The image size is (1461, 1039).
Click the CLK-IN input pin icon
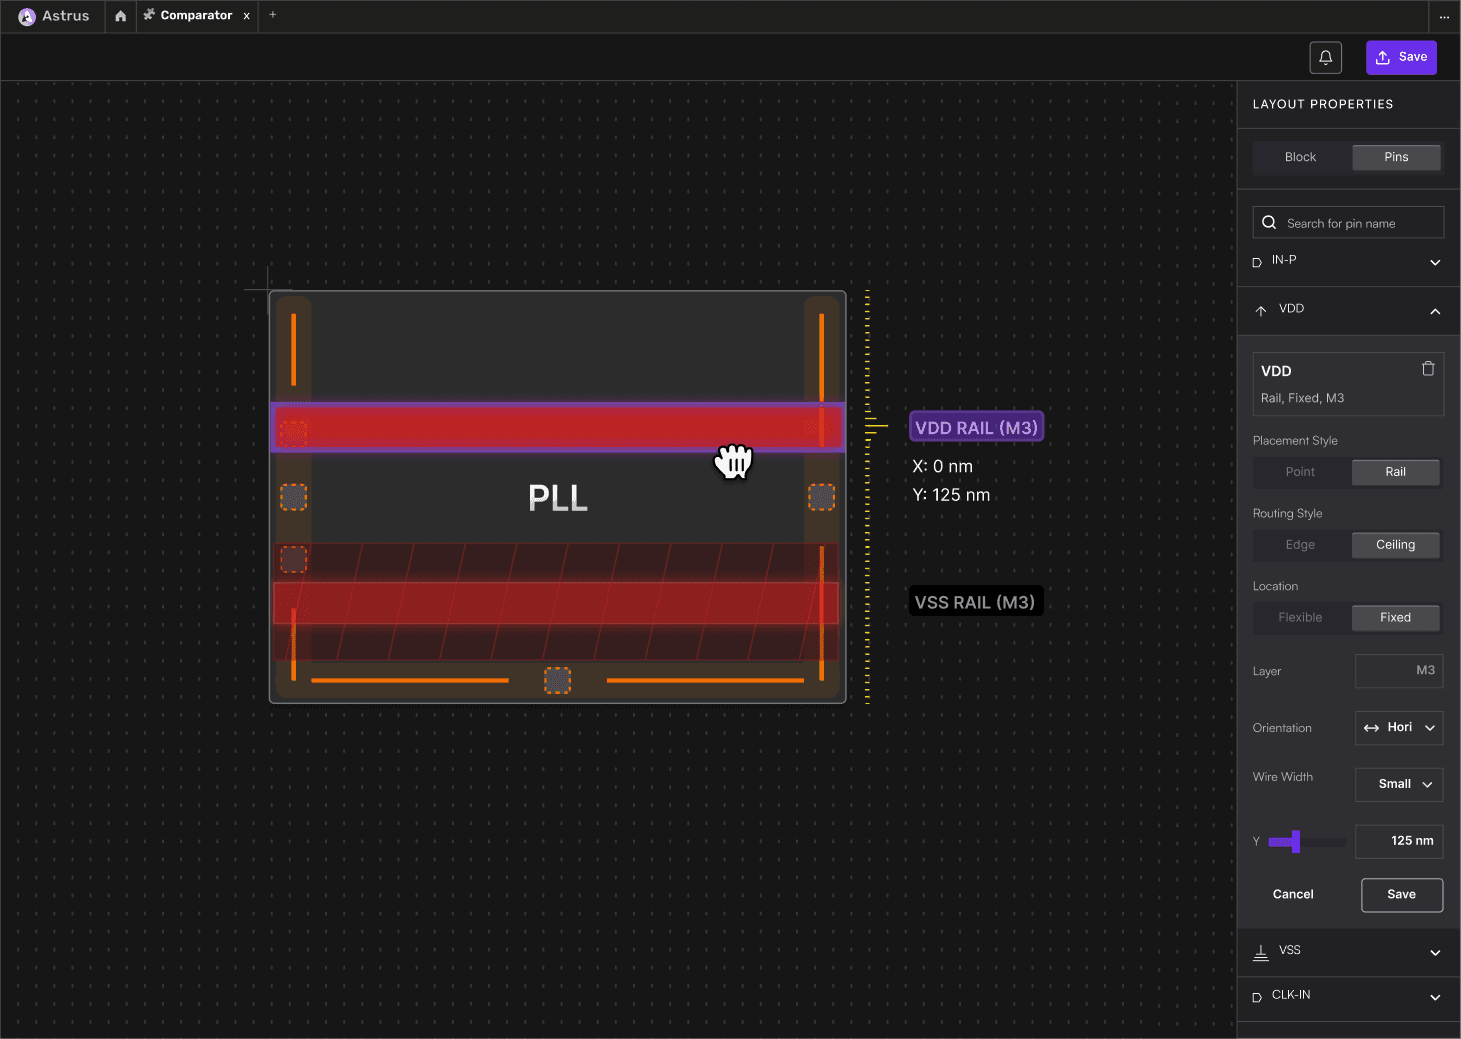pyautogui.click(x=1257, y=998)
